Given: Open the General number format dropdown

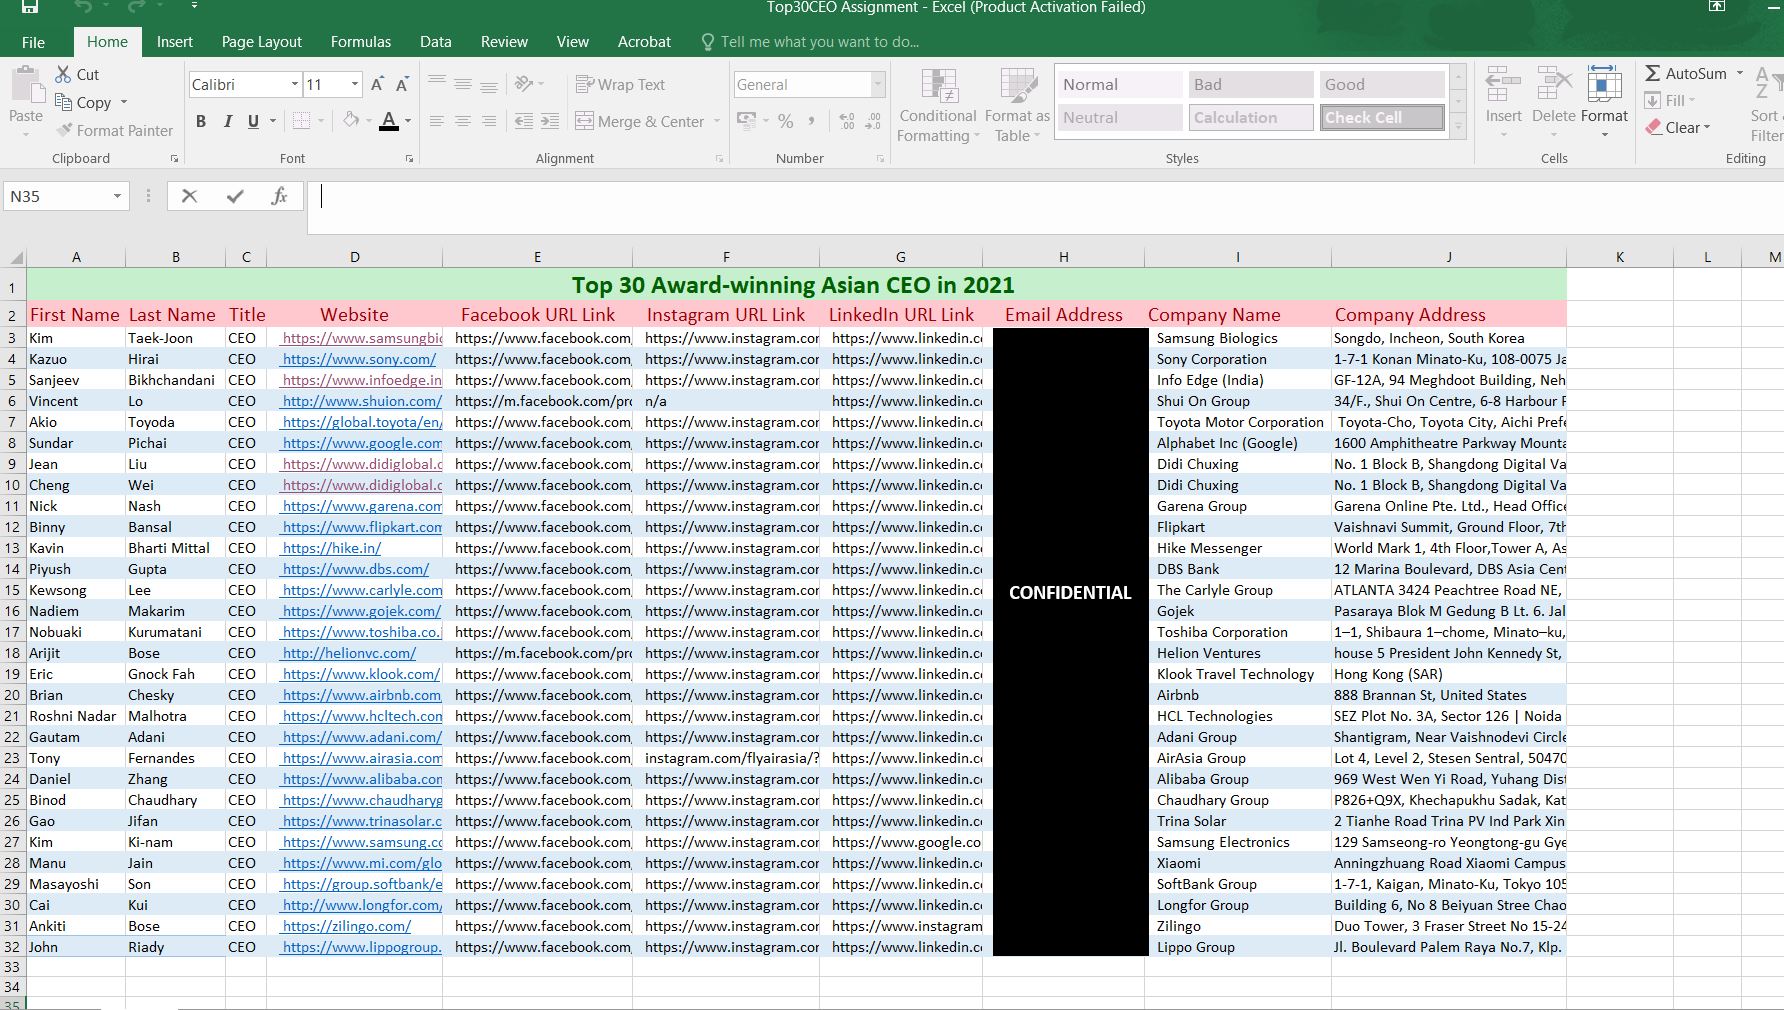Looking at the screenshot, I should [x=877, y=85].
